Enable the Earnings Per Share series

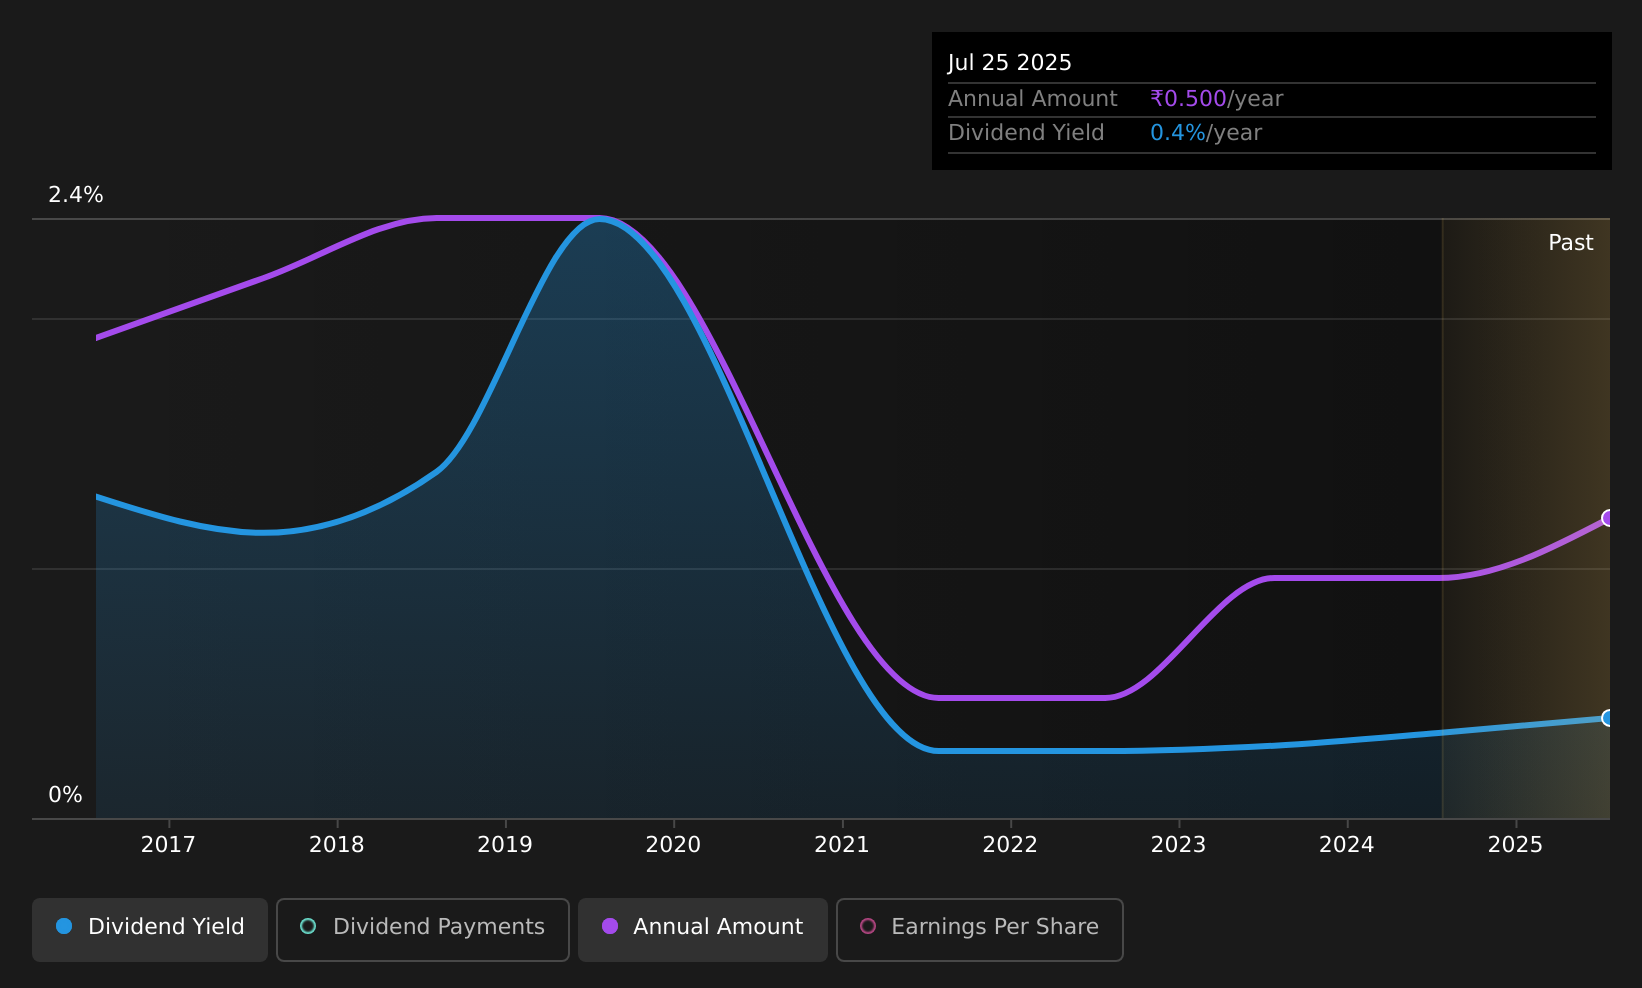pos(979,929)
